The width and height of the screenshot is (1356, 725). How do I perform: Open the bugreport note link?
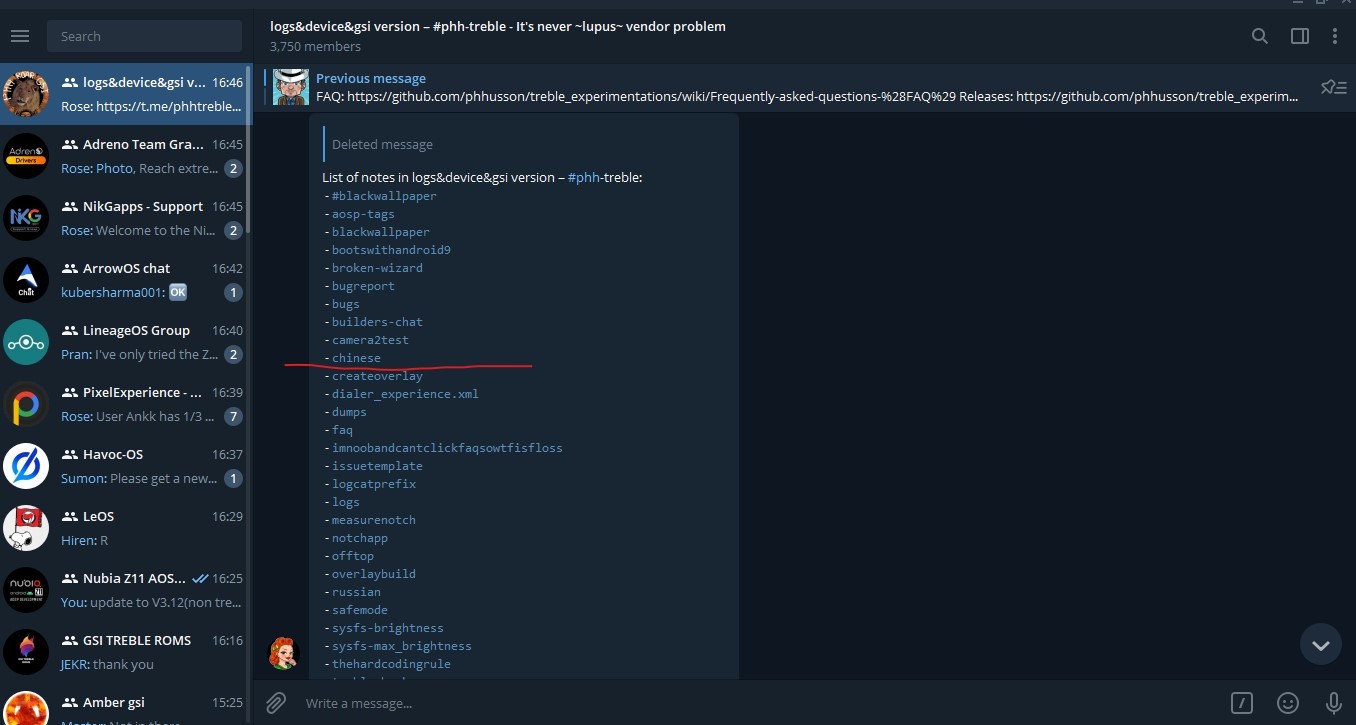[x=363, y=286]
